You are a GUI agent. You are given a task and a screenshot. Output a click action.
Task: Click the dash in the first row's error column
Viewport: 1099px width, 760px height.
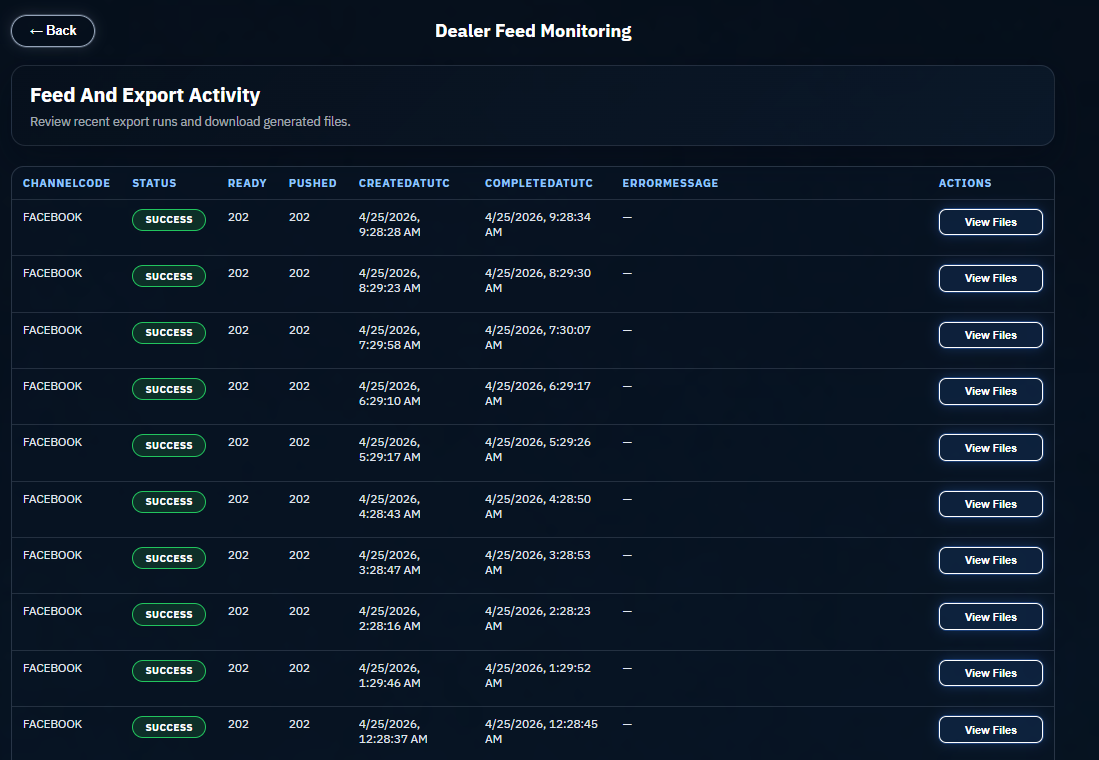(628, 217)
